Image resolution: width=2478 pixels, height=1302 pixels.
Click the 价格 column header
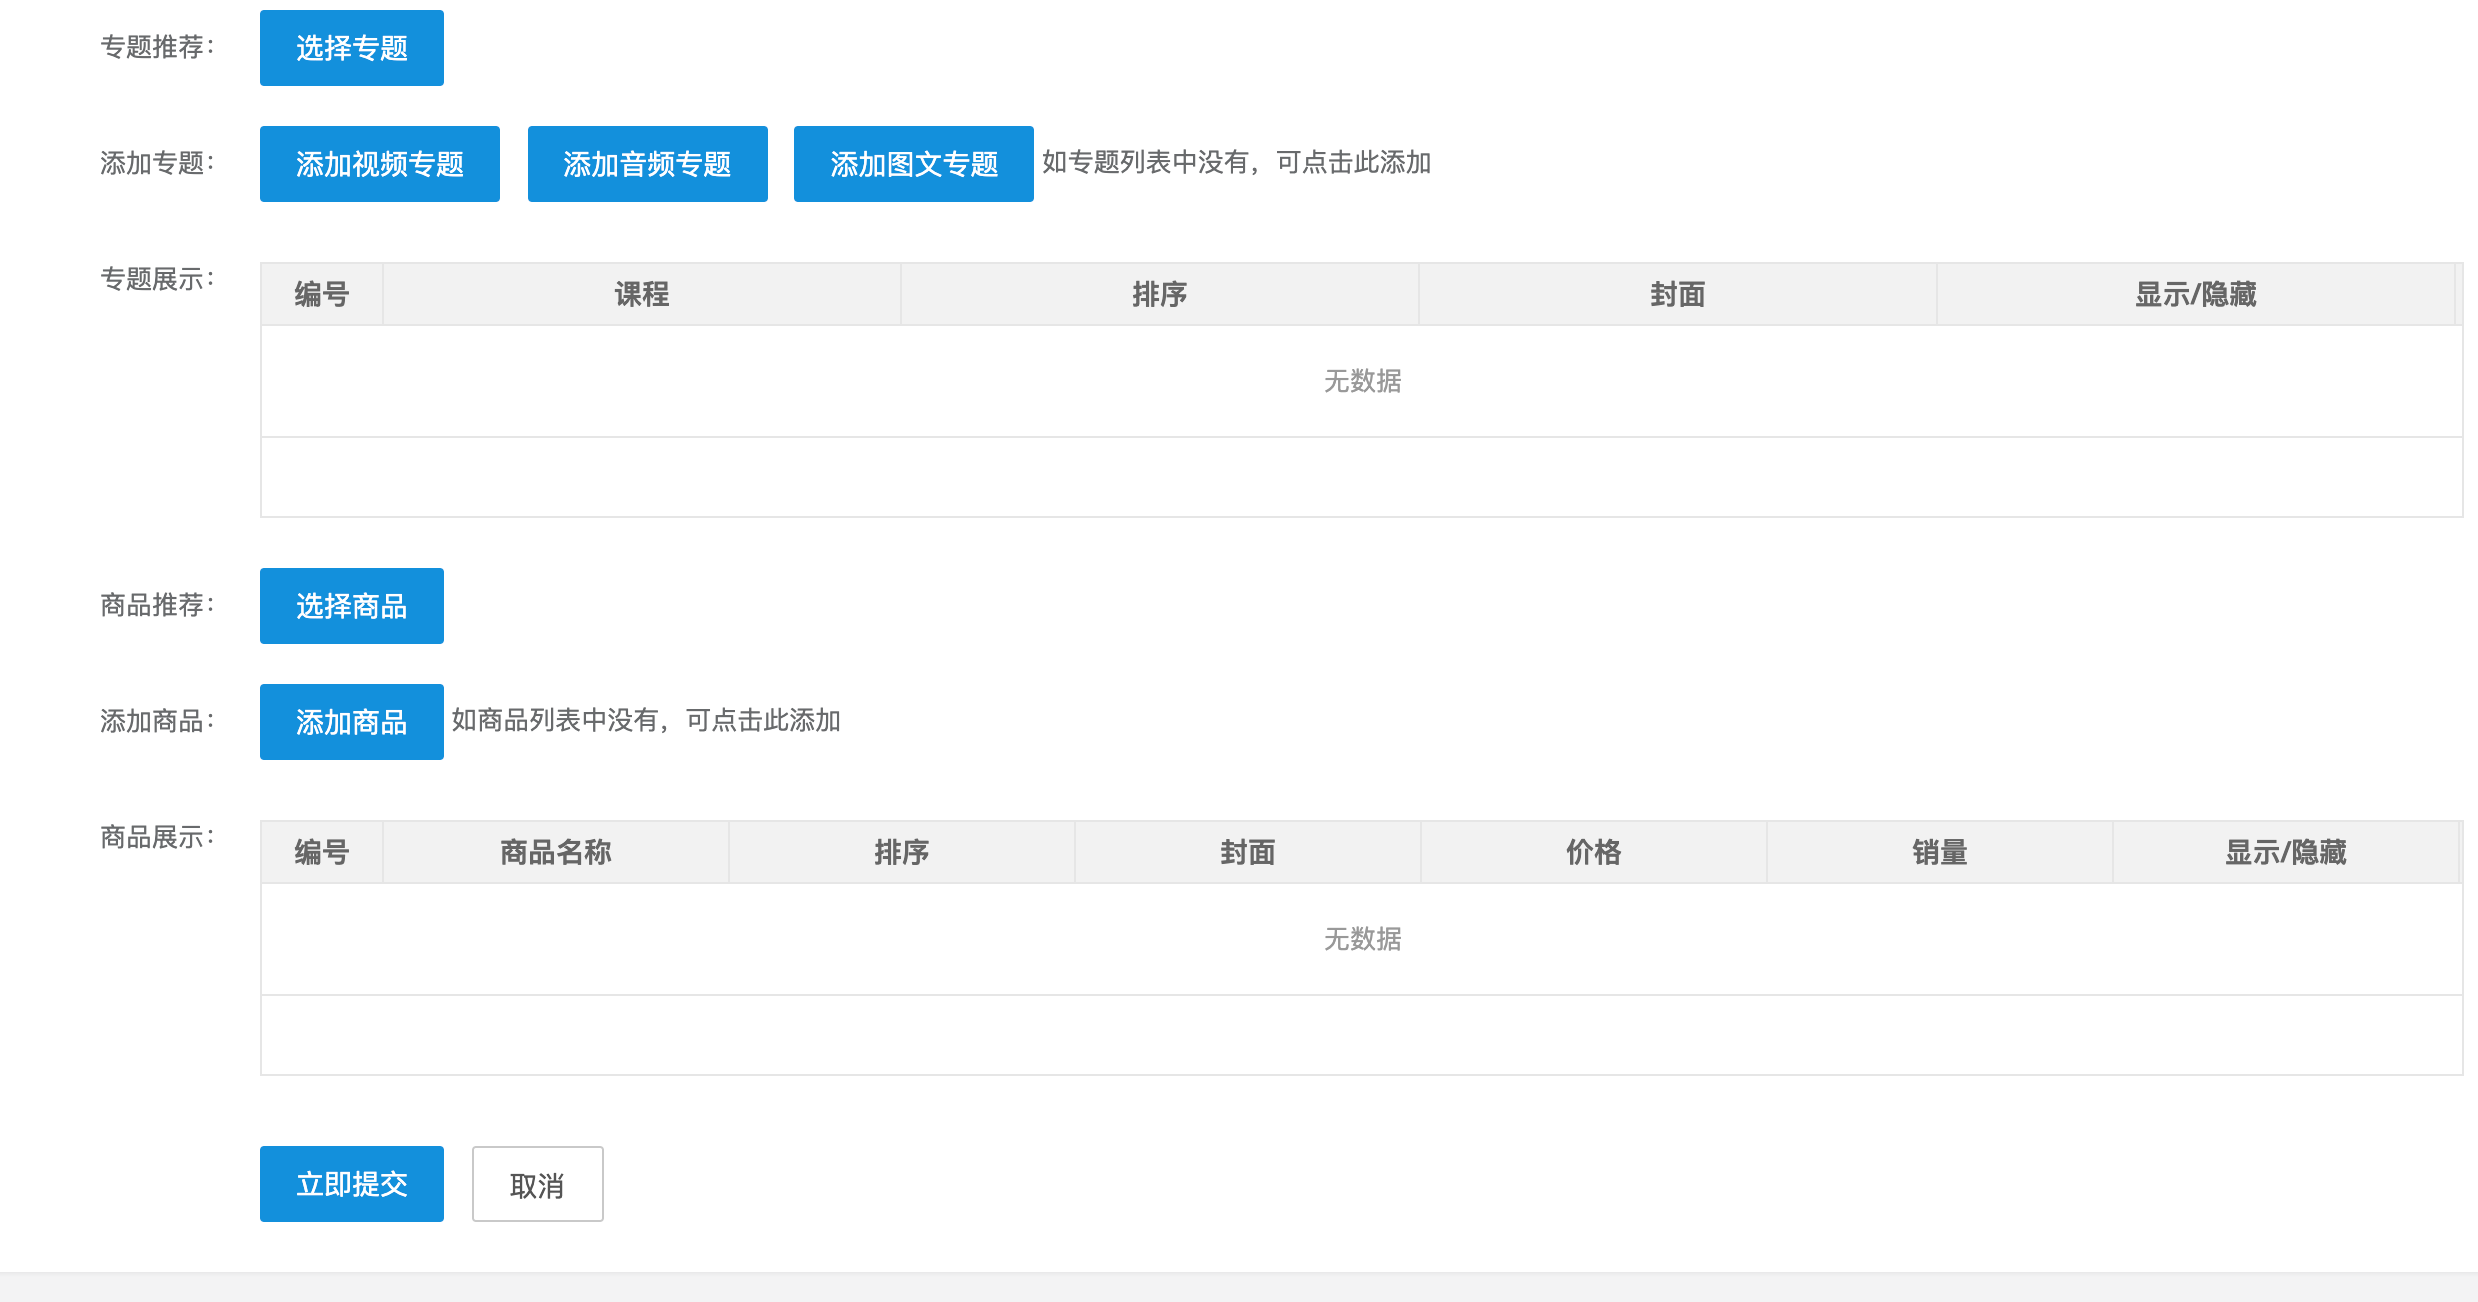pos(1594,852)
